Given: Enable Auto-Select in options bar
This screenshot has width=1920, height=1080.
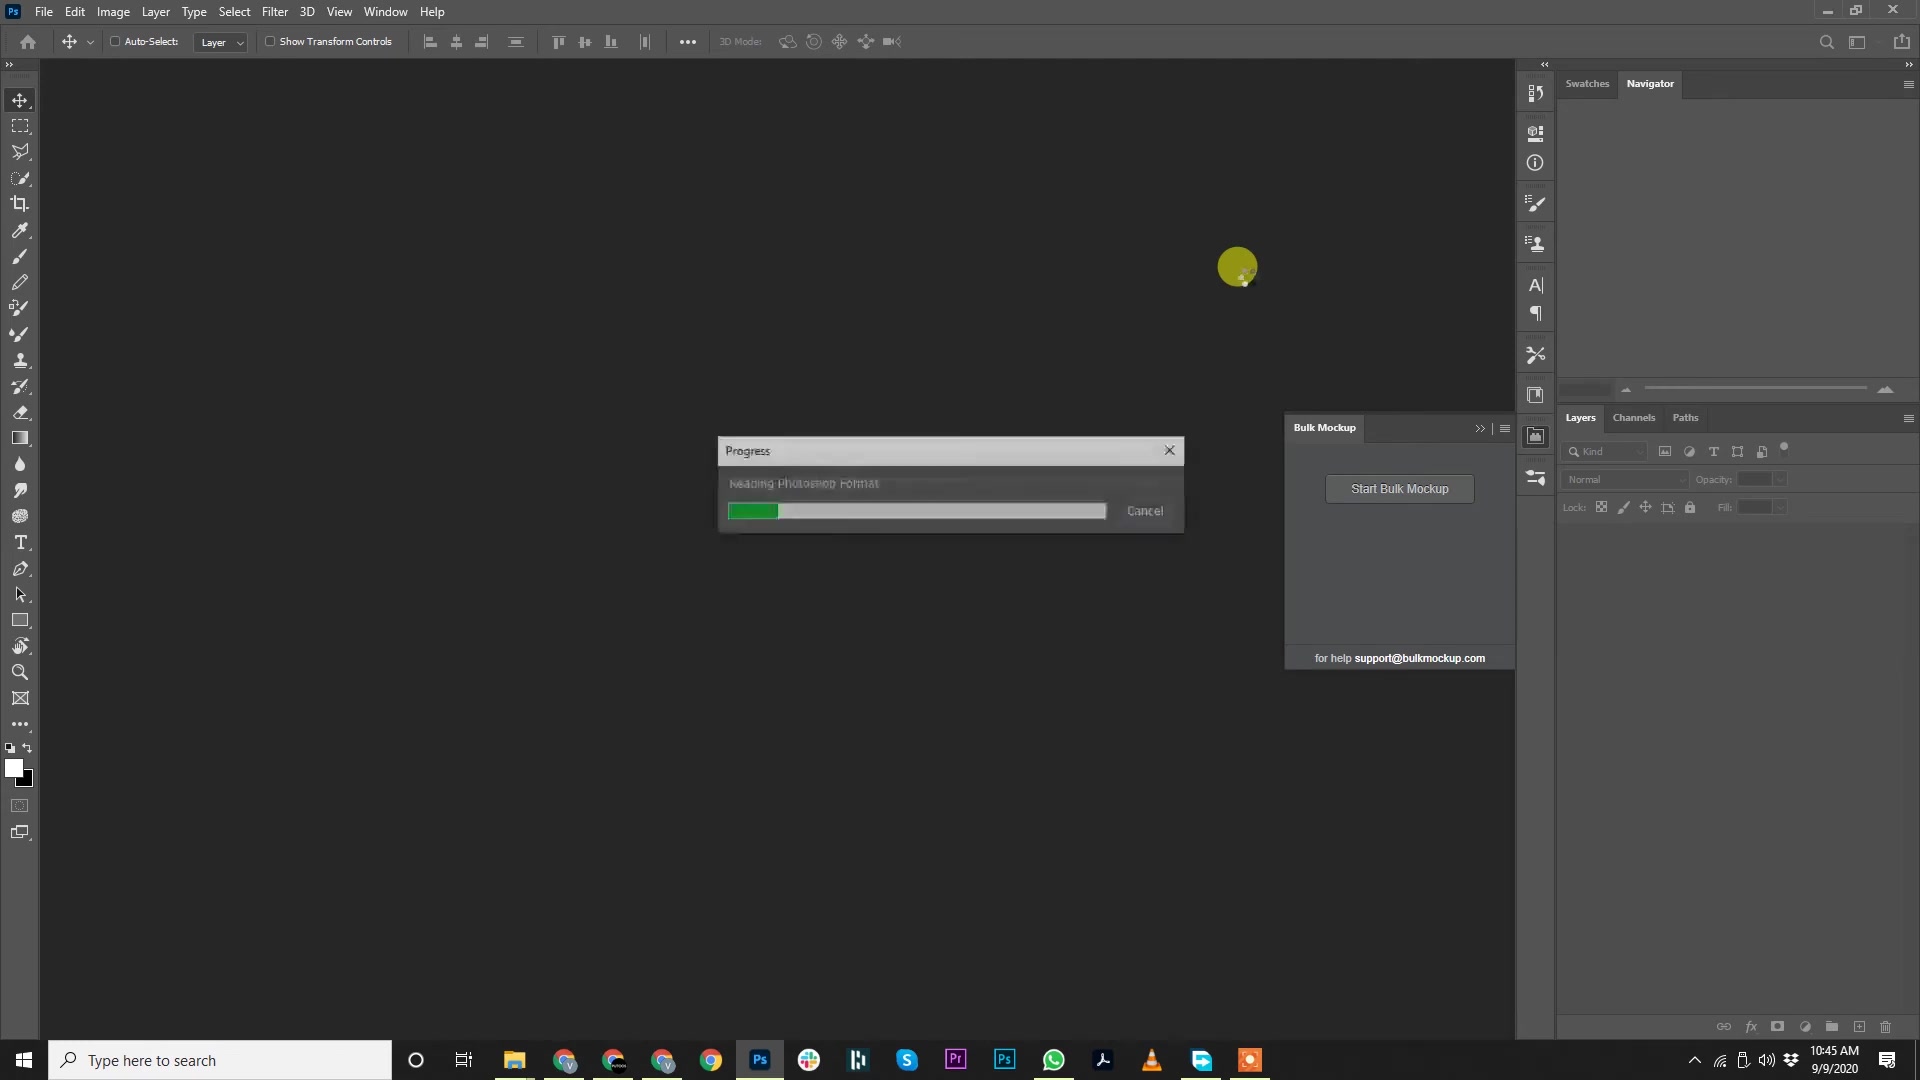Looking at the screenshot, I should coord(116,42).
